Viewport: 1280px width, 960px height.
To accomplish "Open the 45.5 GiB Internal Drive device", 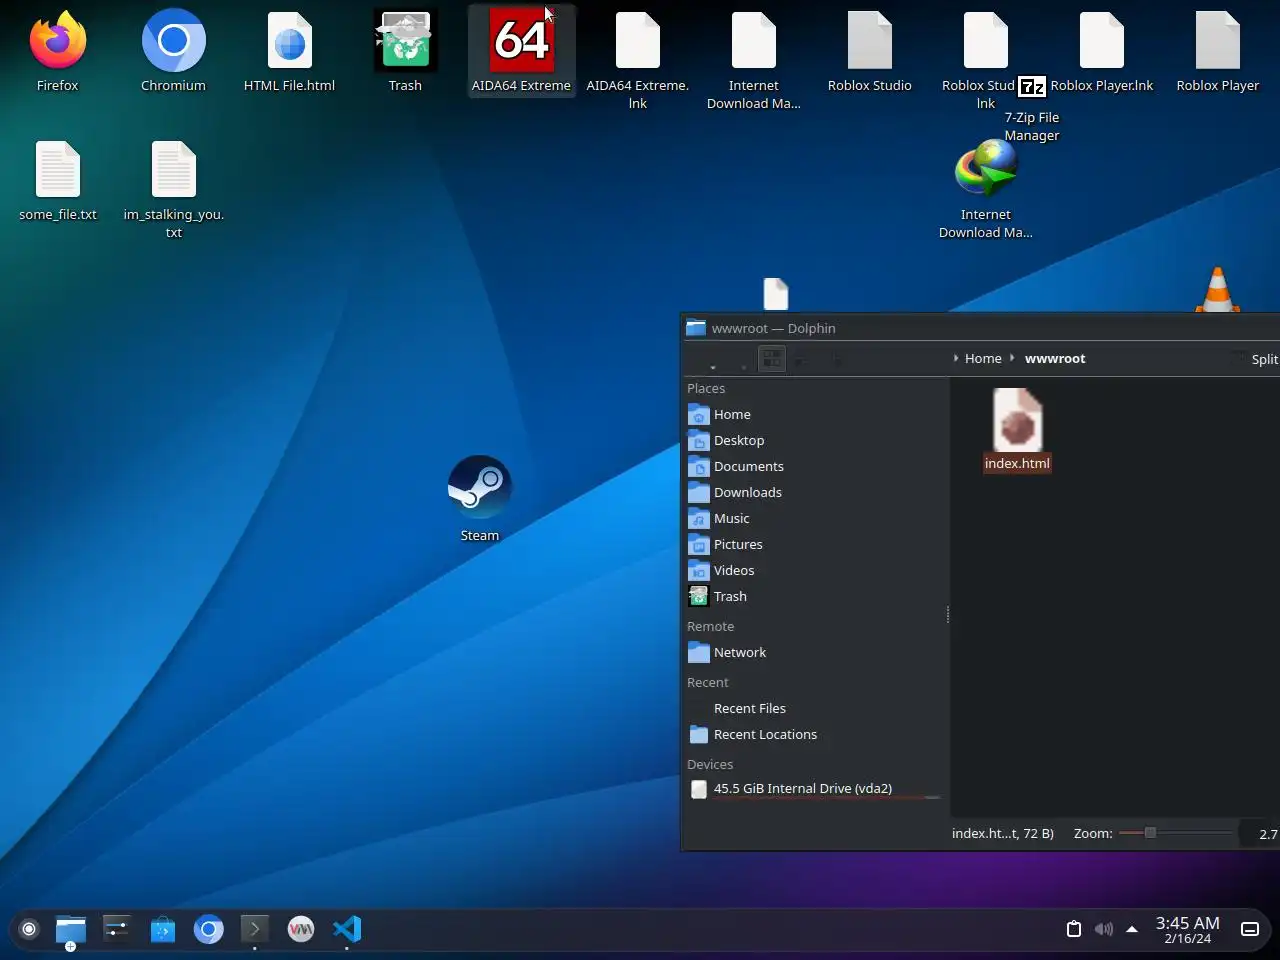I will point(814,788).
